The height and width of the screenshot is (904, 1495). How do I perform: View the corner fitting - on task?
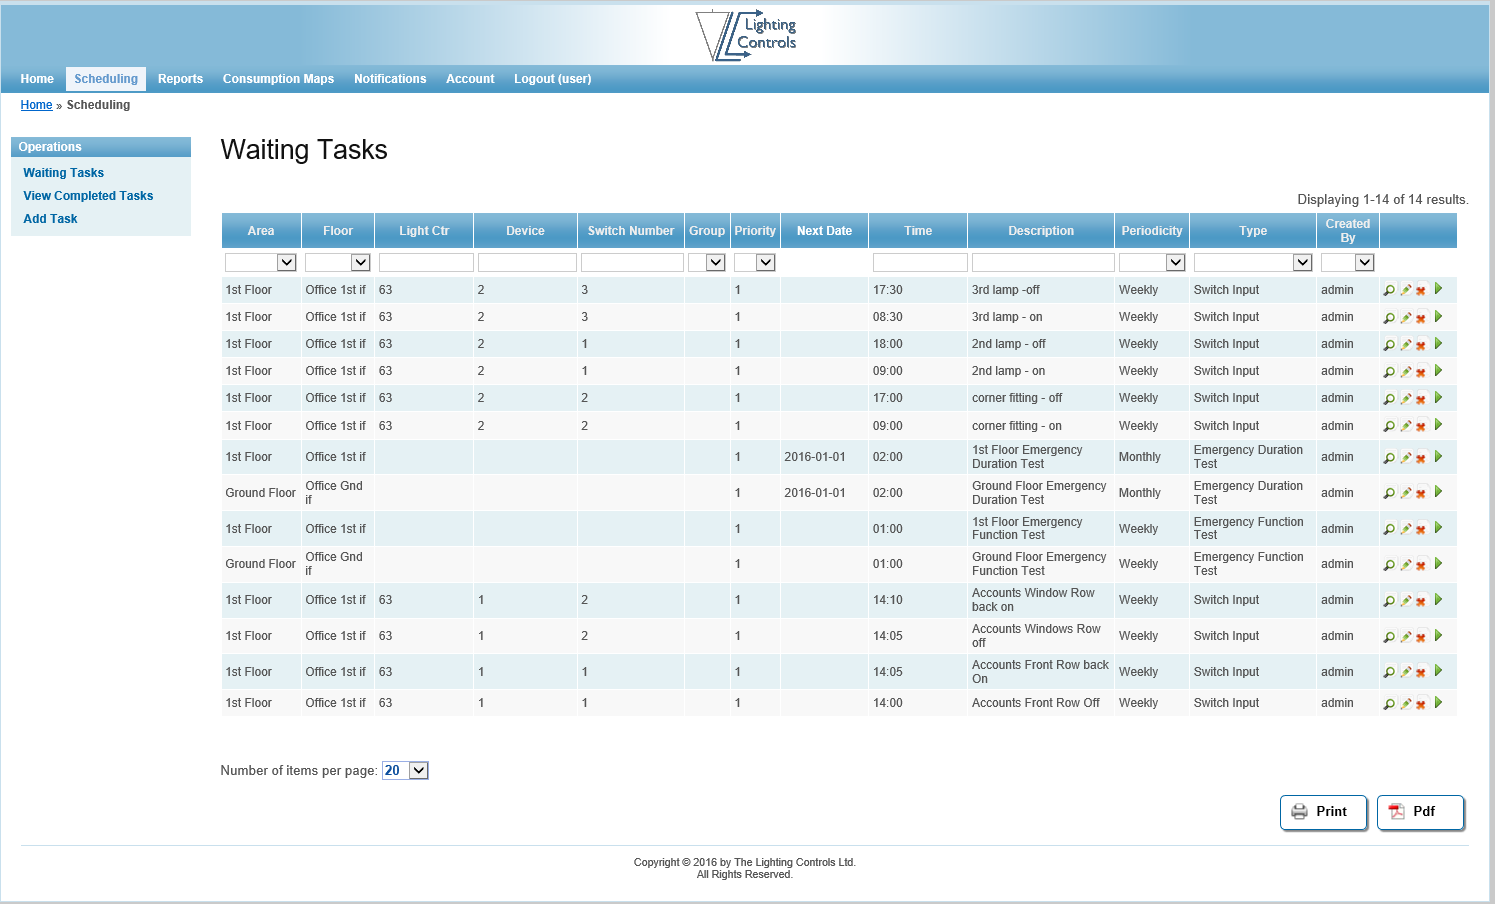coord(1389,426)
